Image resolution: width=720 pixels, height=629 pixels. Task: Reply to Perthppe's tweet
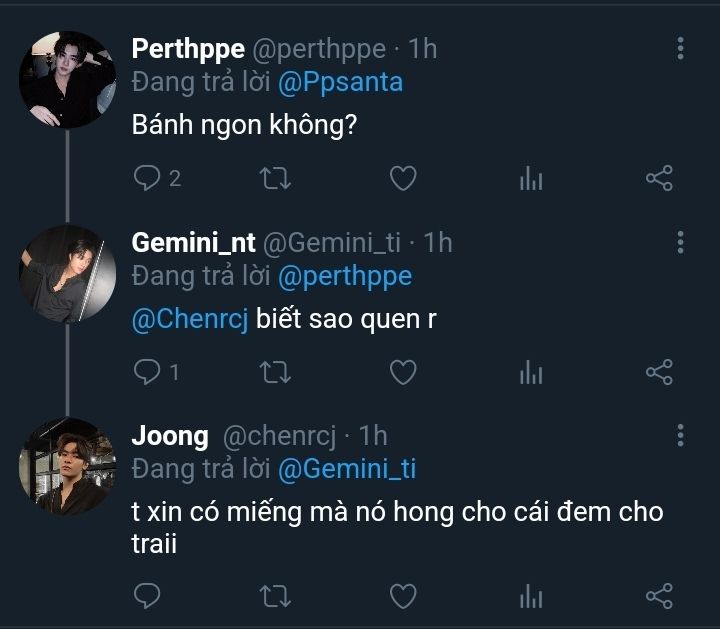tap(147, 179)
